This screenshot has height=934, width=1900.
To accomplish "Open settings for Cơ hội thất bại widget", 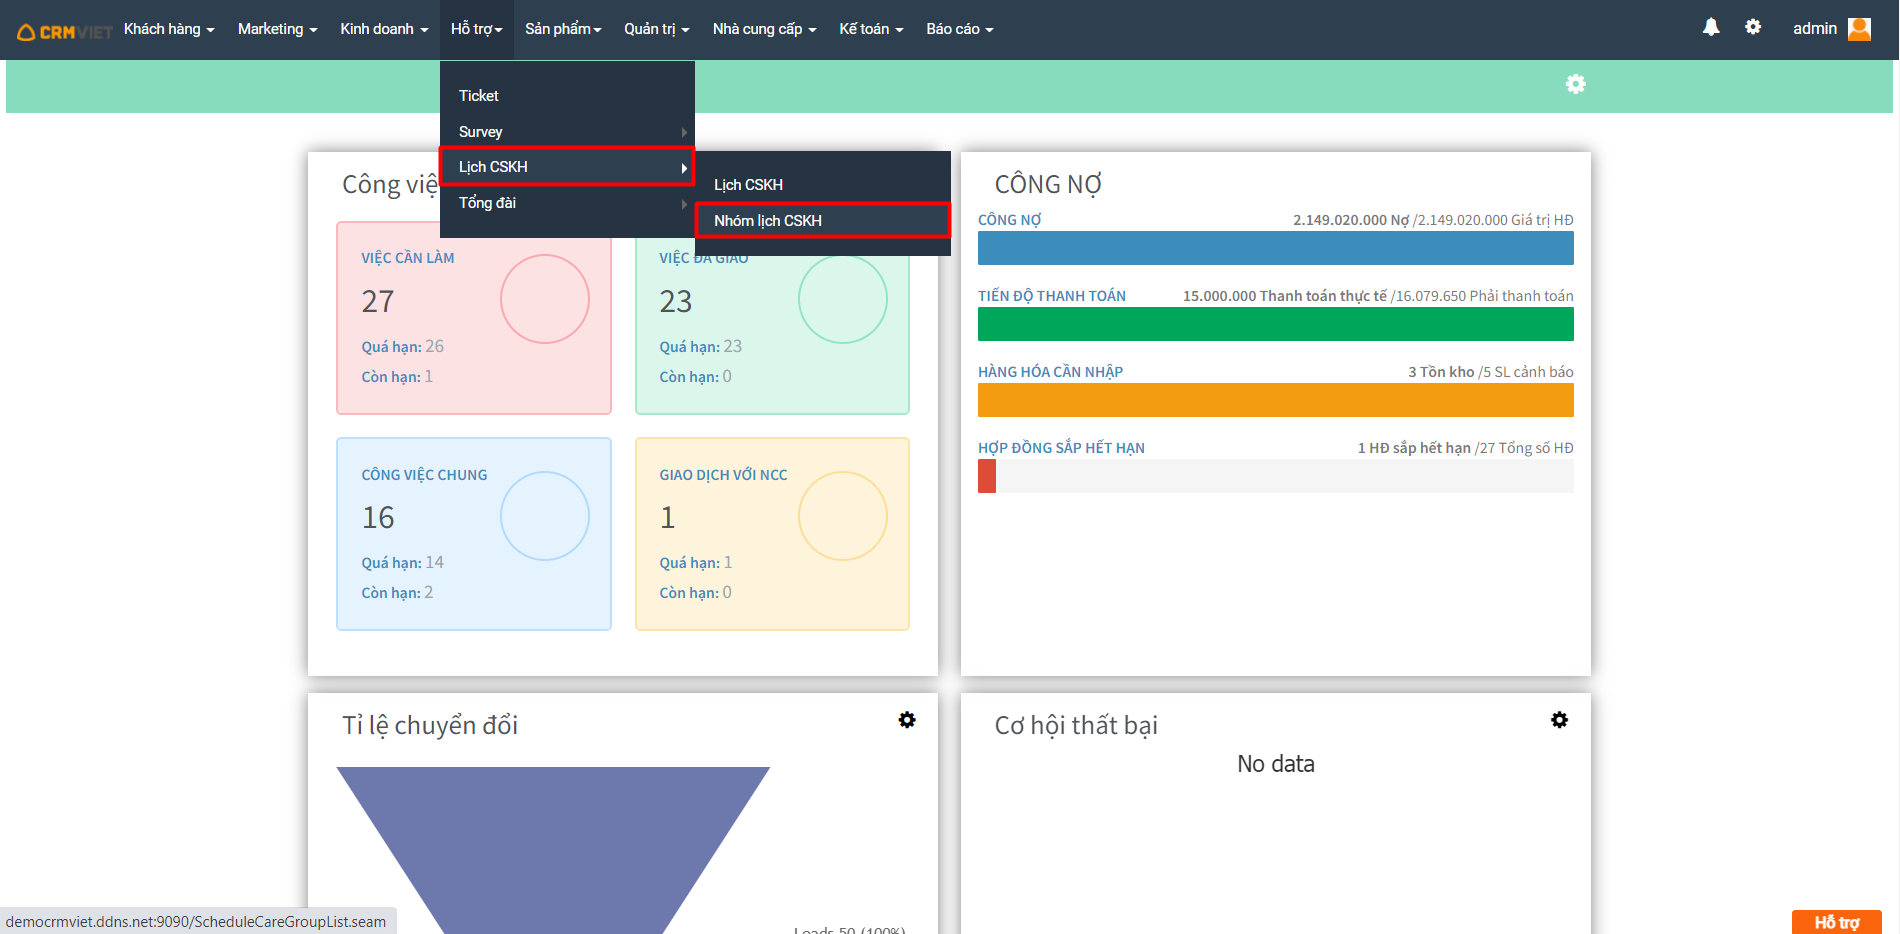I will click(1559, 720).
